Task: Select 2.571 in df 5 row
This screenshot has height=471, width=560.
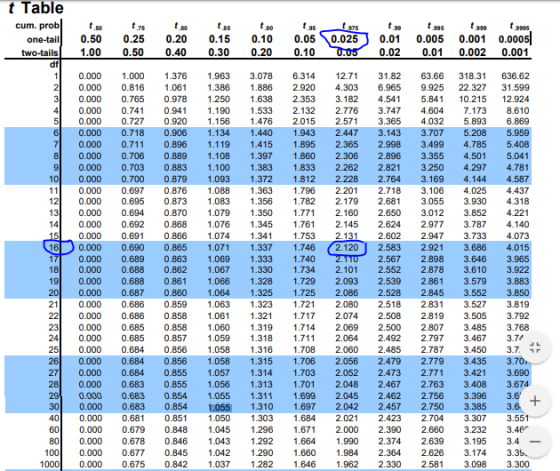Action: click(x=346, y=121)
